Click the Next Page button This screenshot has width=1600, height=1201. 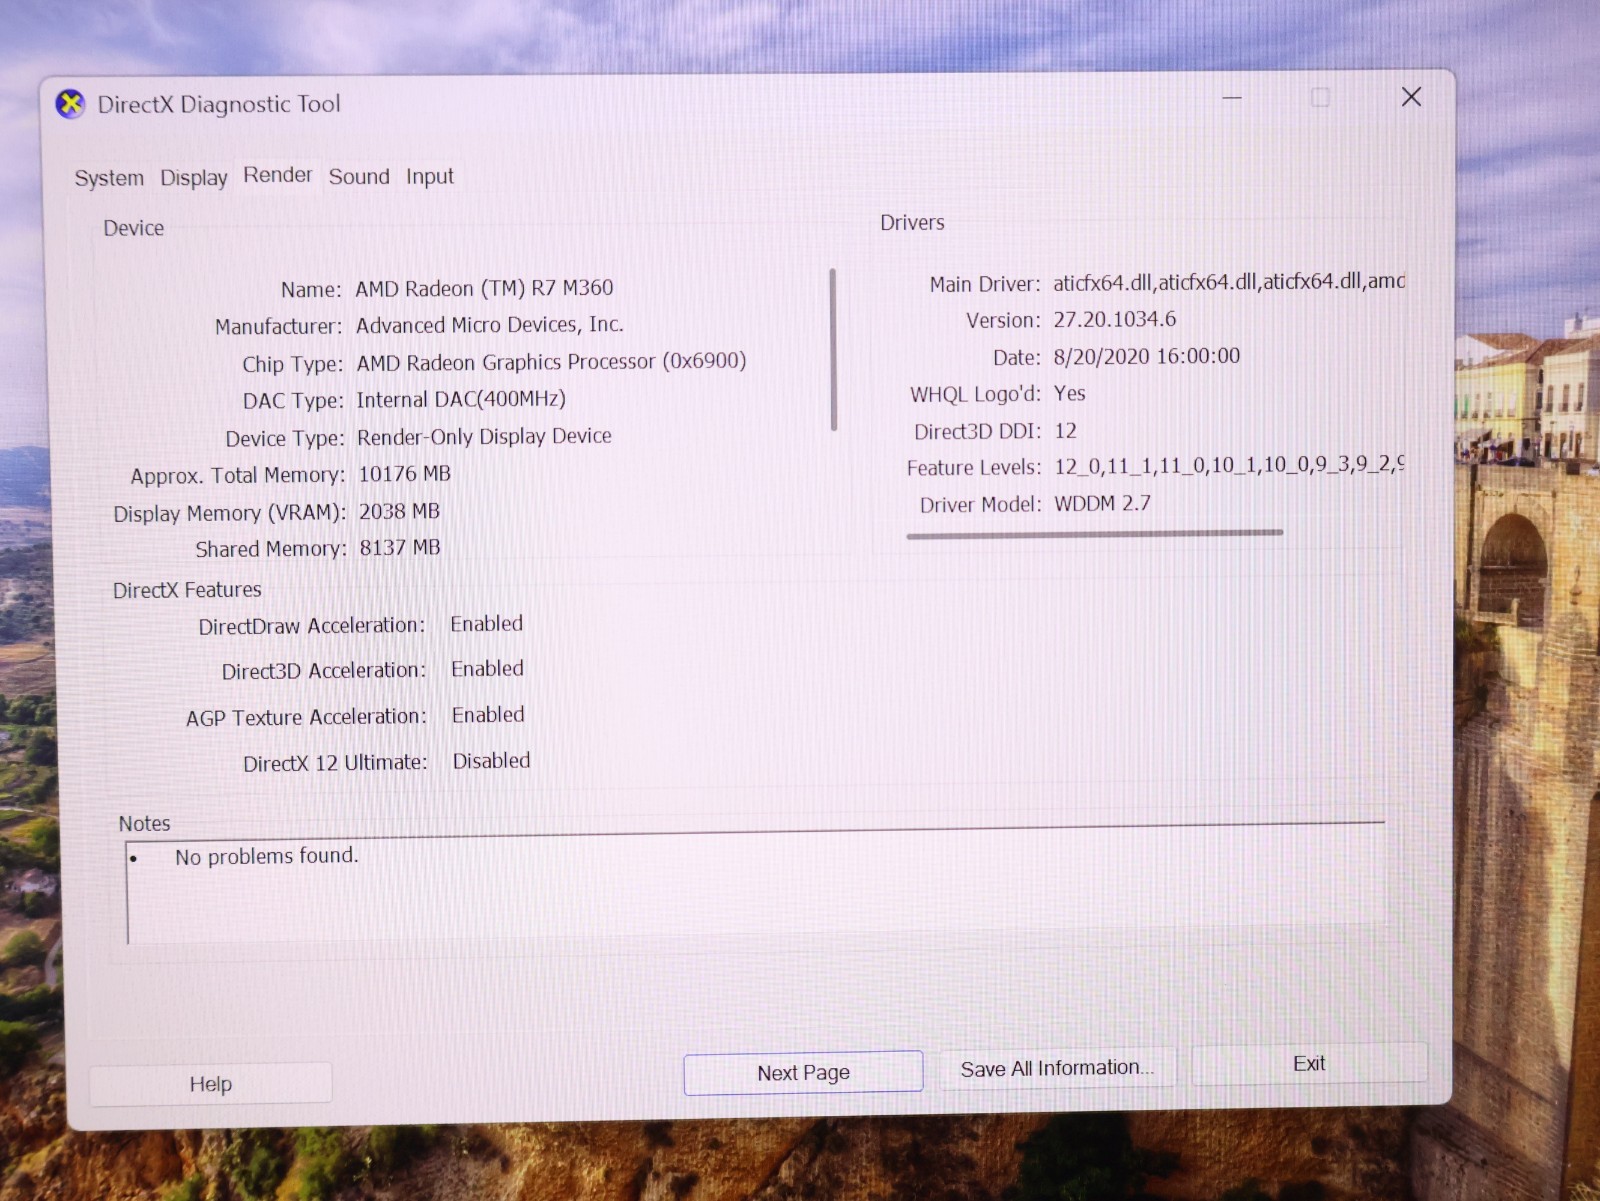tap(803, 1073)
